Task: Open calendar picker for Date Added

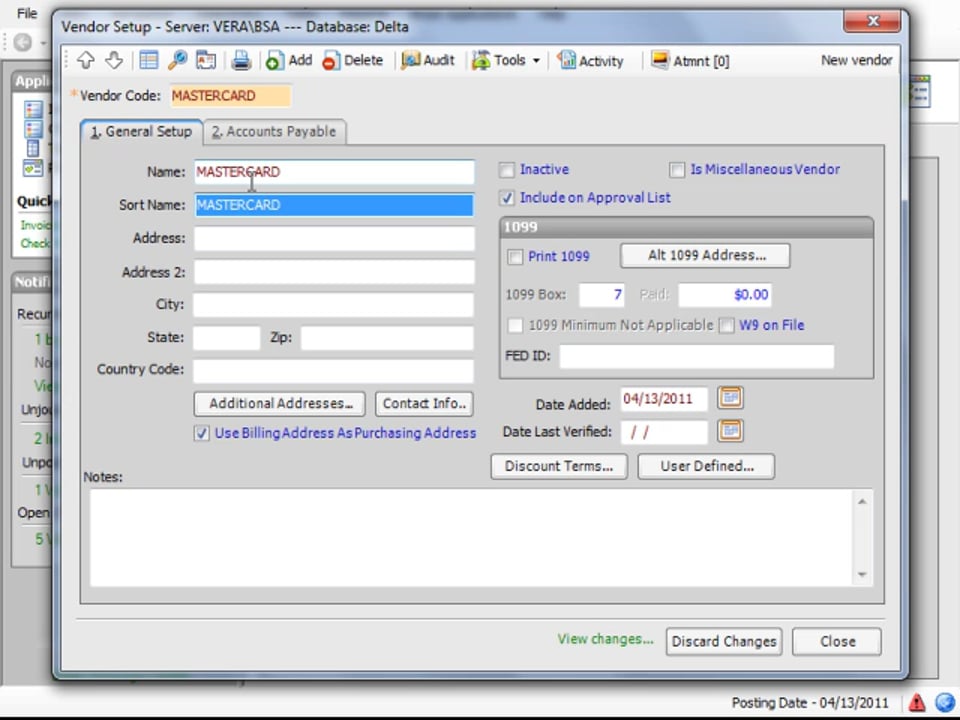Action: coord(730,398)
